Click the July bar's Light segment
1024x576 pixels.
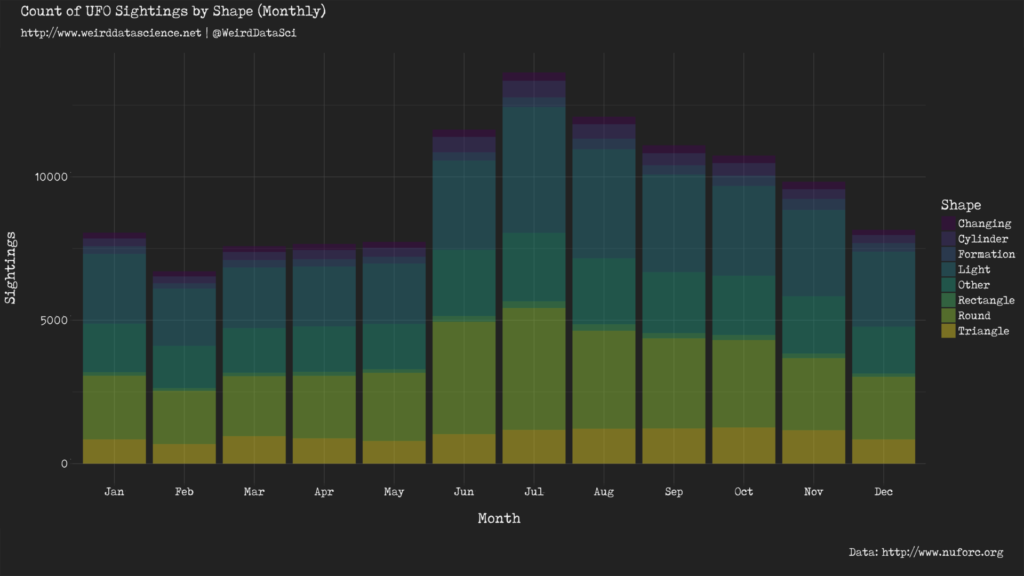[534, 170]
